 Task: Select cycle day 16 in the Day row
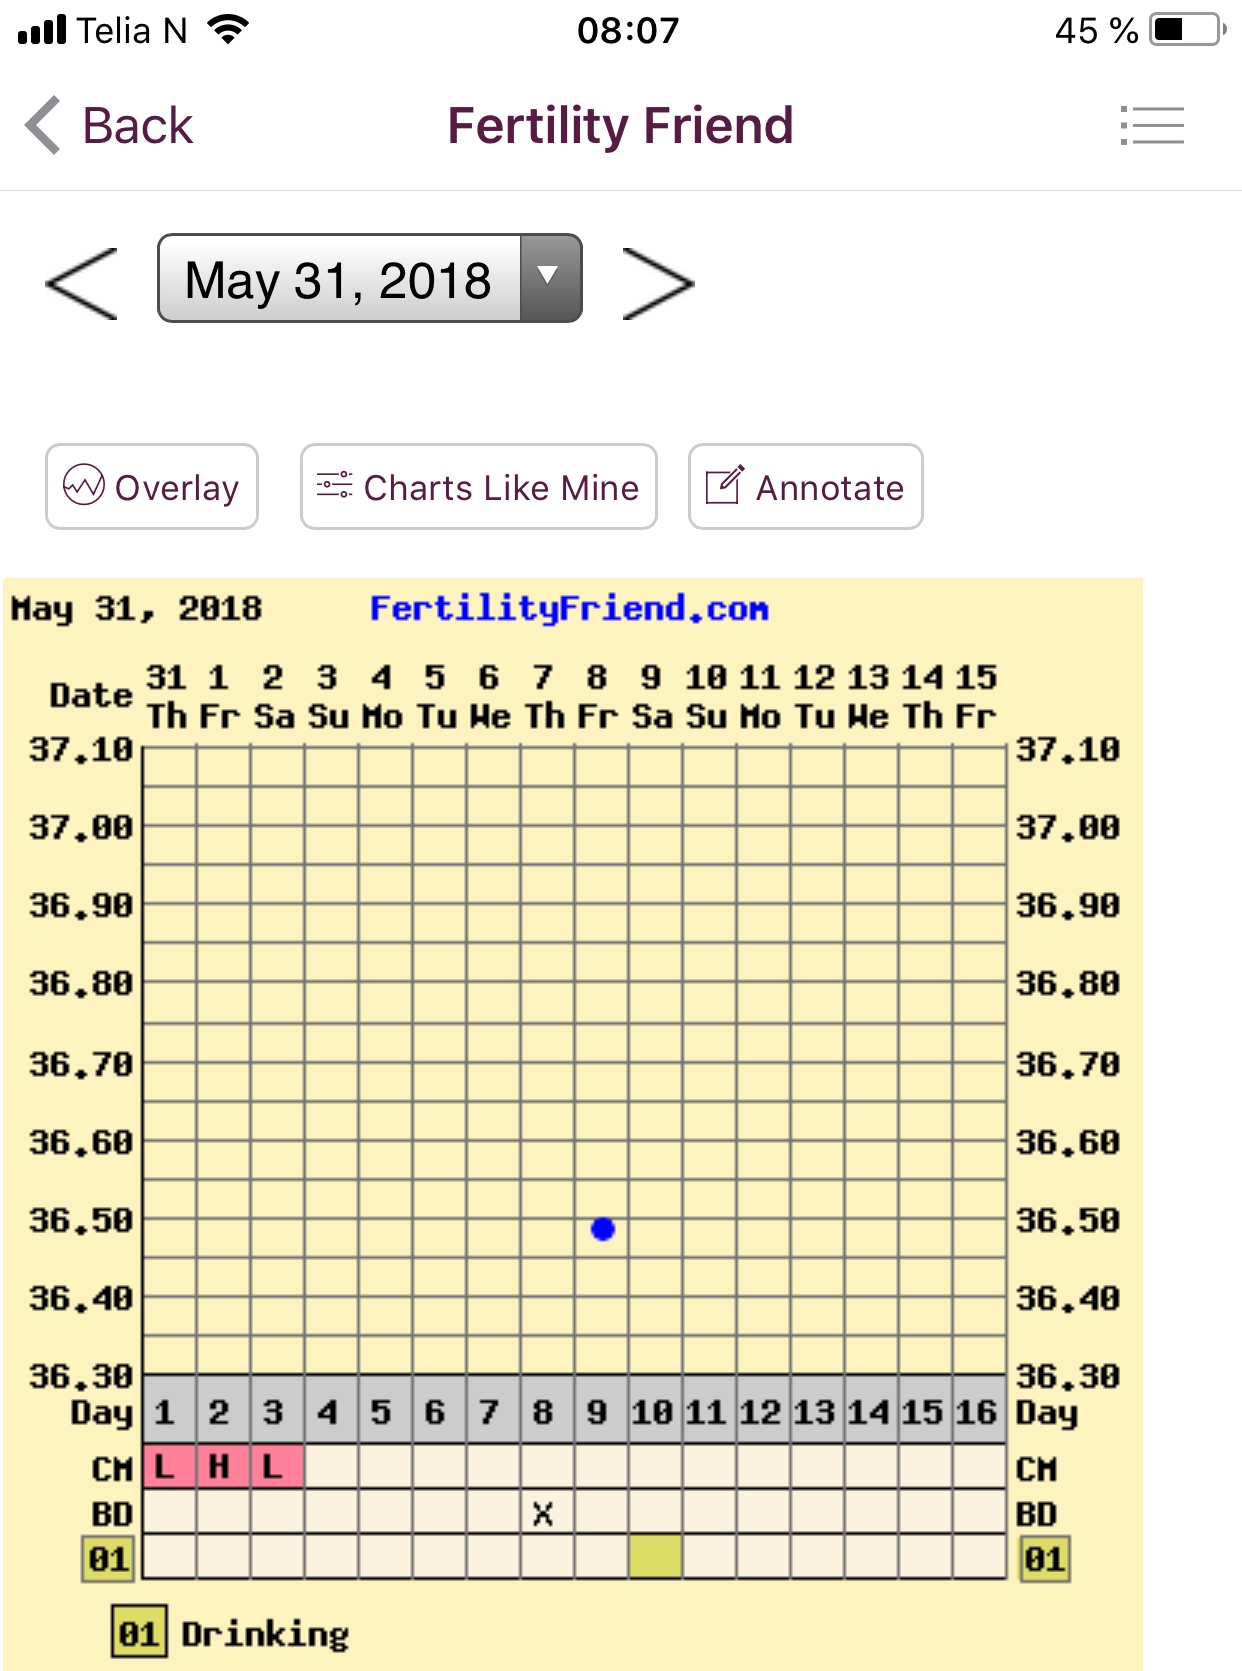coord(976,1411)
